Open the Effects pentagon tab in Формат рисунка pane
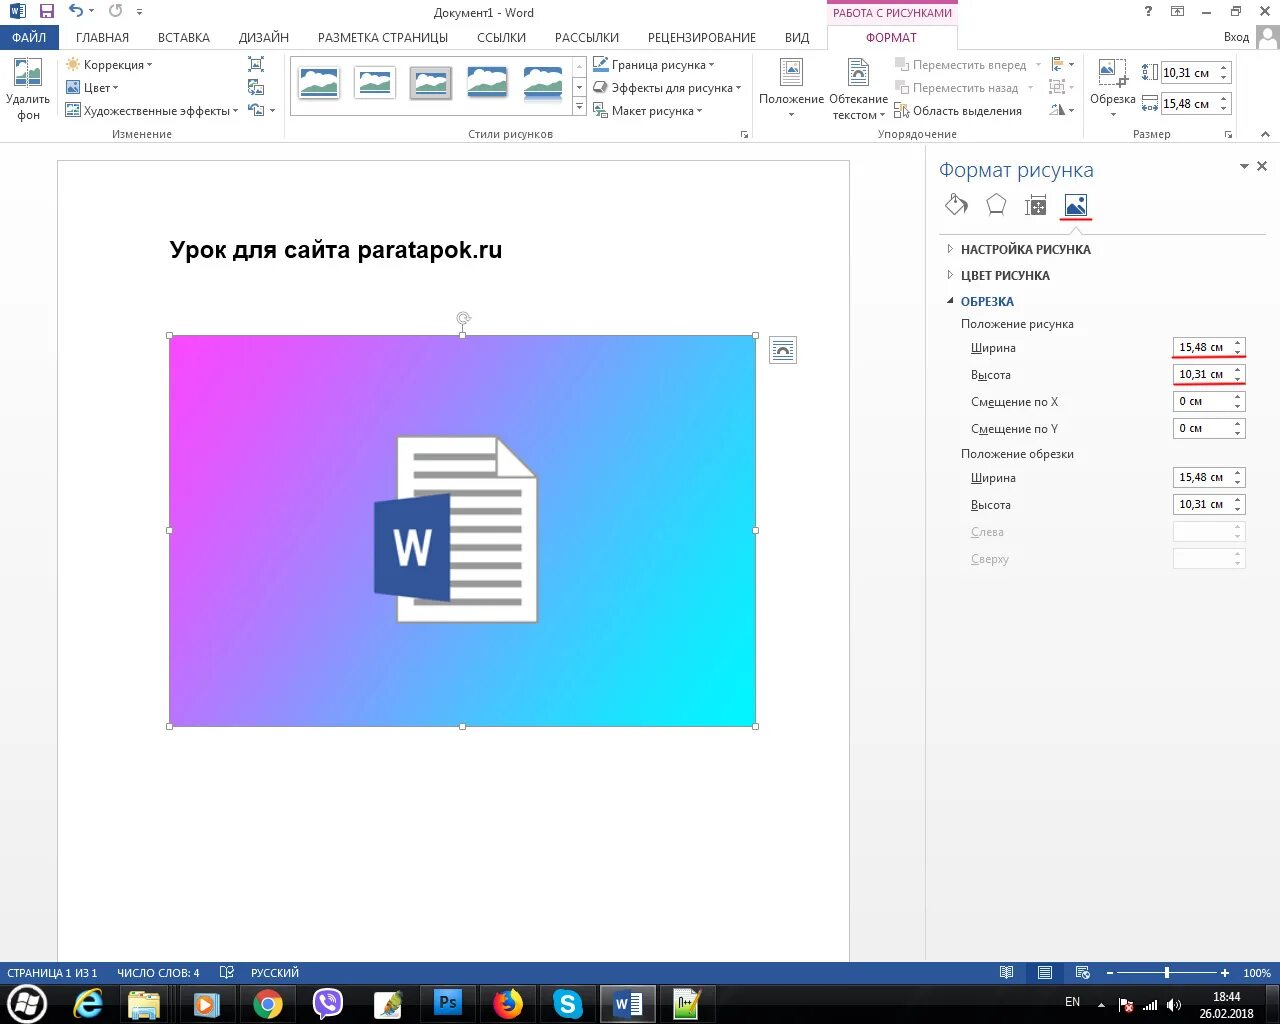 point(996,205)
